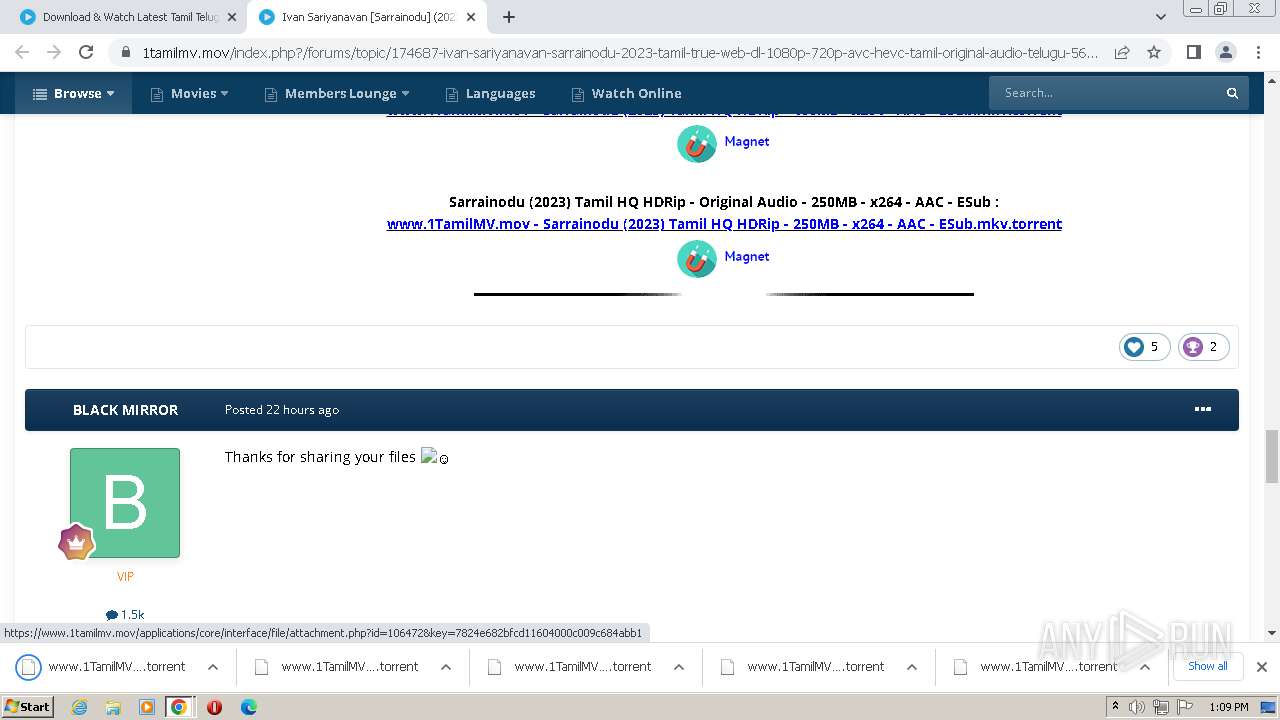Open File Explorer folder from taskbar

(113, 707)
